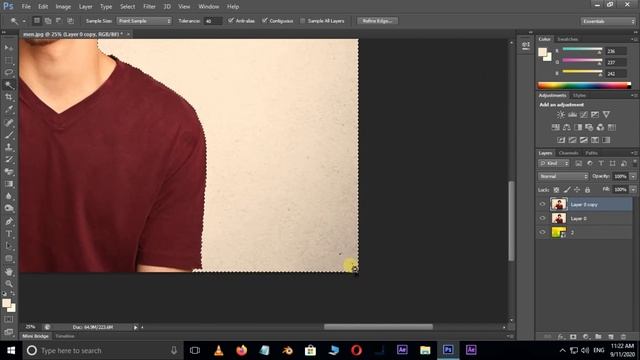Screen dimensions: 640x360
Task: Add a Color Balance adjustment
Action: coord(567,127)
